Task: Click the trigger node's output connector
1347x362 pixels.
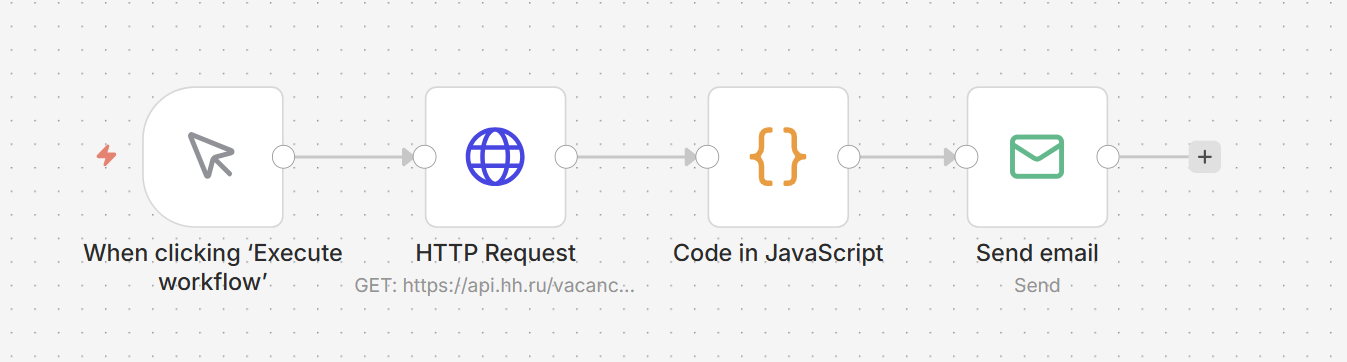Action: point(284,157)
